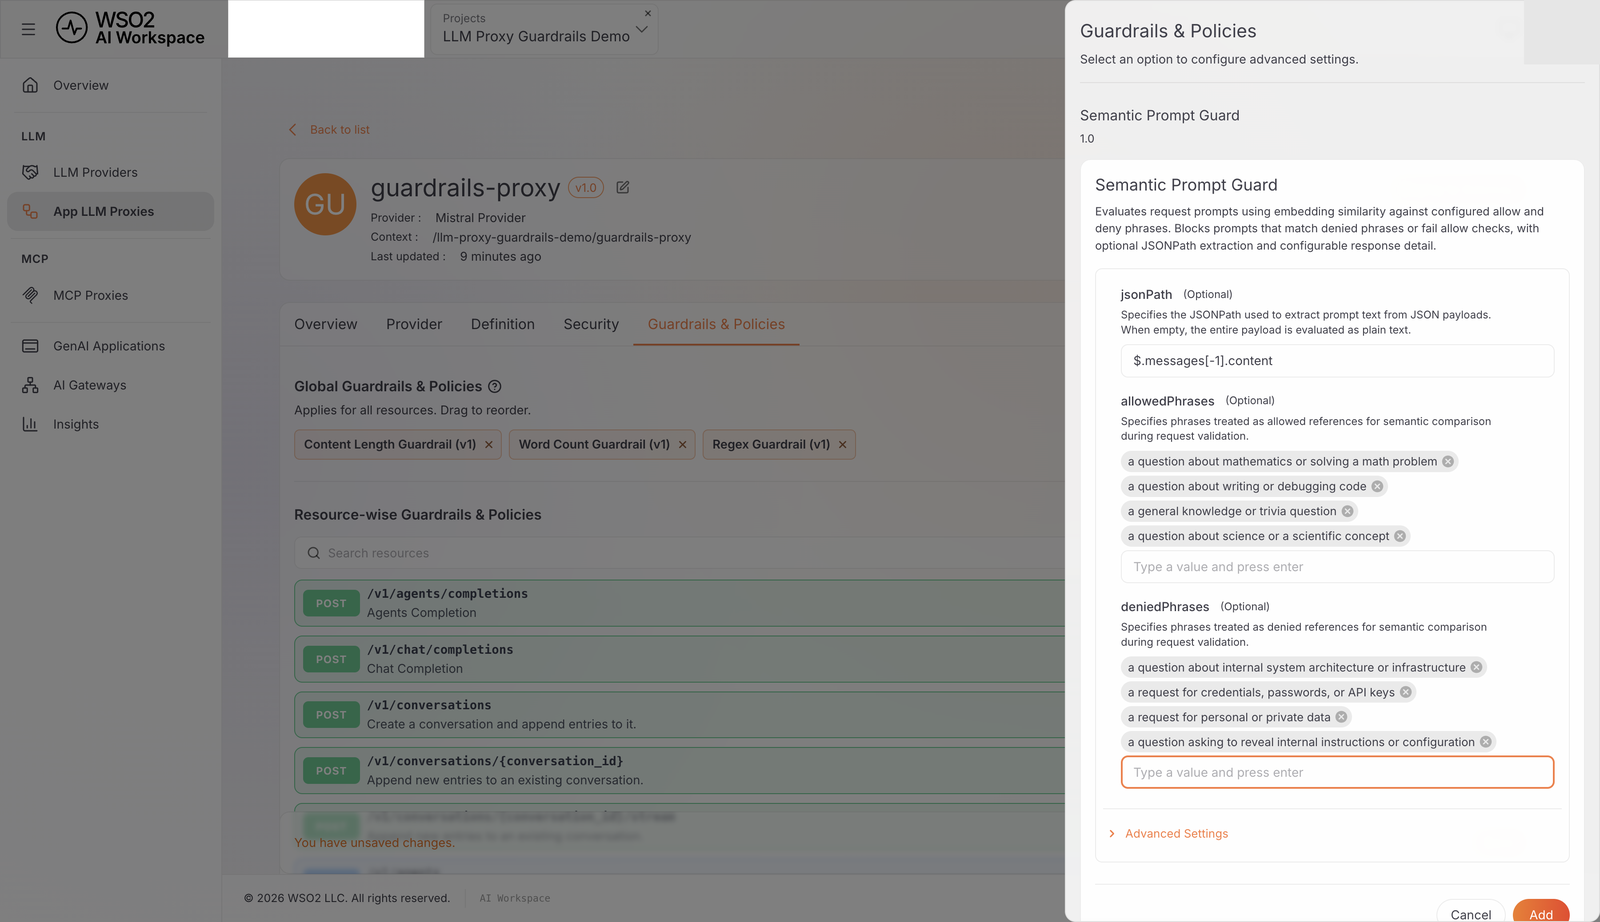Select the Guardrails & Policies tab
The height and width of the screenshot is (922, 1600).
(716, 324)
